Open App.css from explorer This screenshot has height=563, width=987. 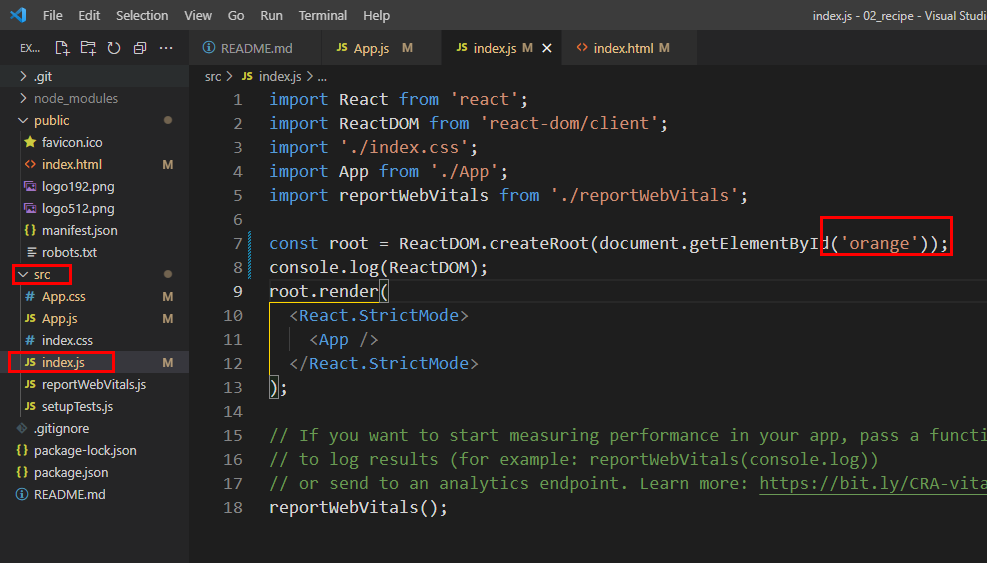pyautogui.click(x=94, y=297)
